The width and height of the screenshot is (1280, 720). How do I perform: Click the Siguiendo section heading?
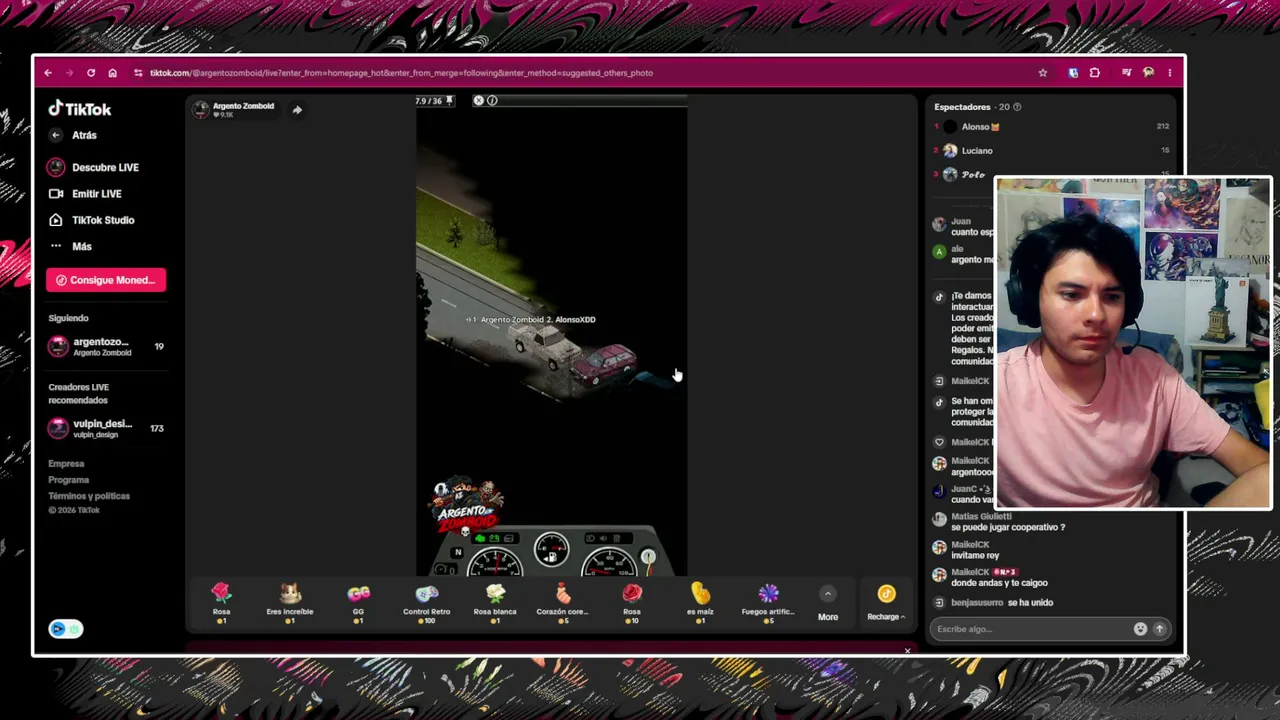click(68, 318)
